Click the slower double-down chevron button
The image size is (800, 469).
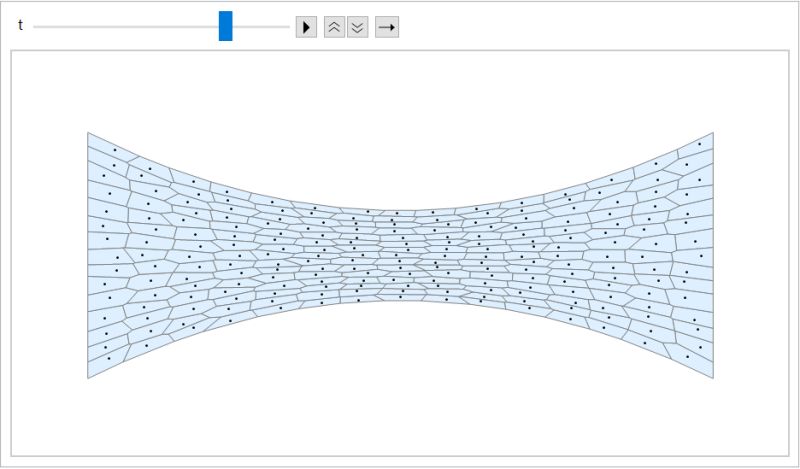pyautogui.click(x=358, y=27)
